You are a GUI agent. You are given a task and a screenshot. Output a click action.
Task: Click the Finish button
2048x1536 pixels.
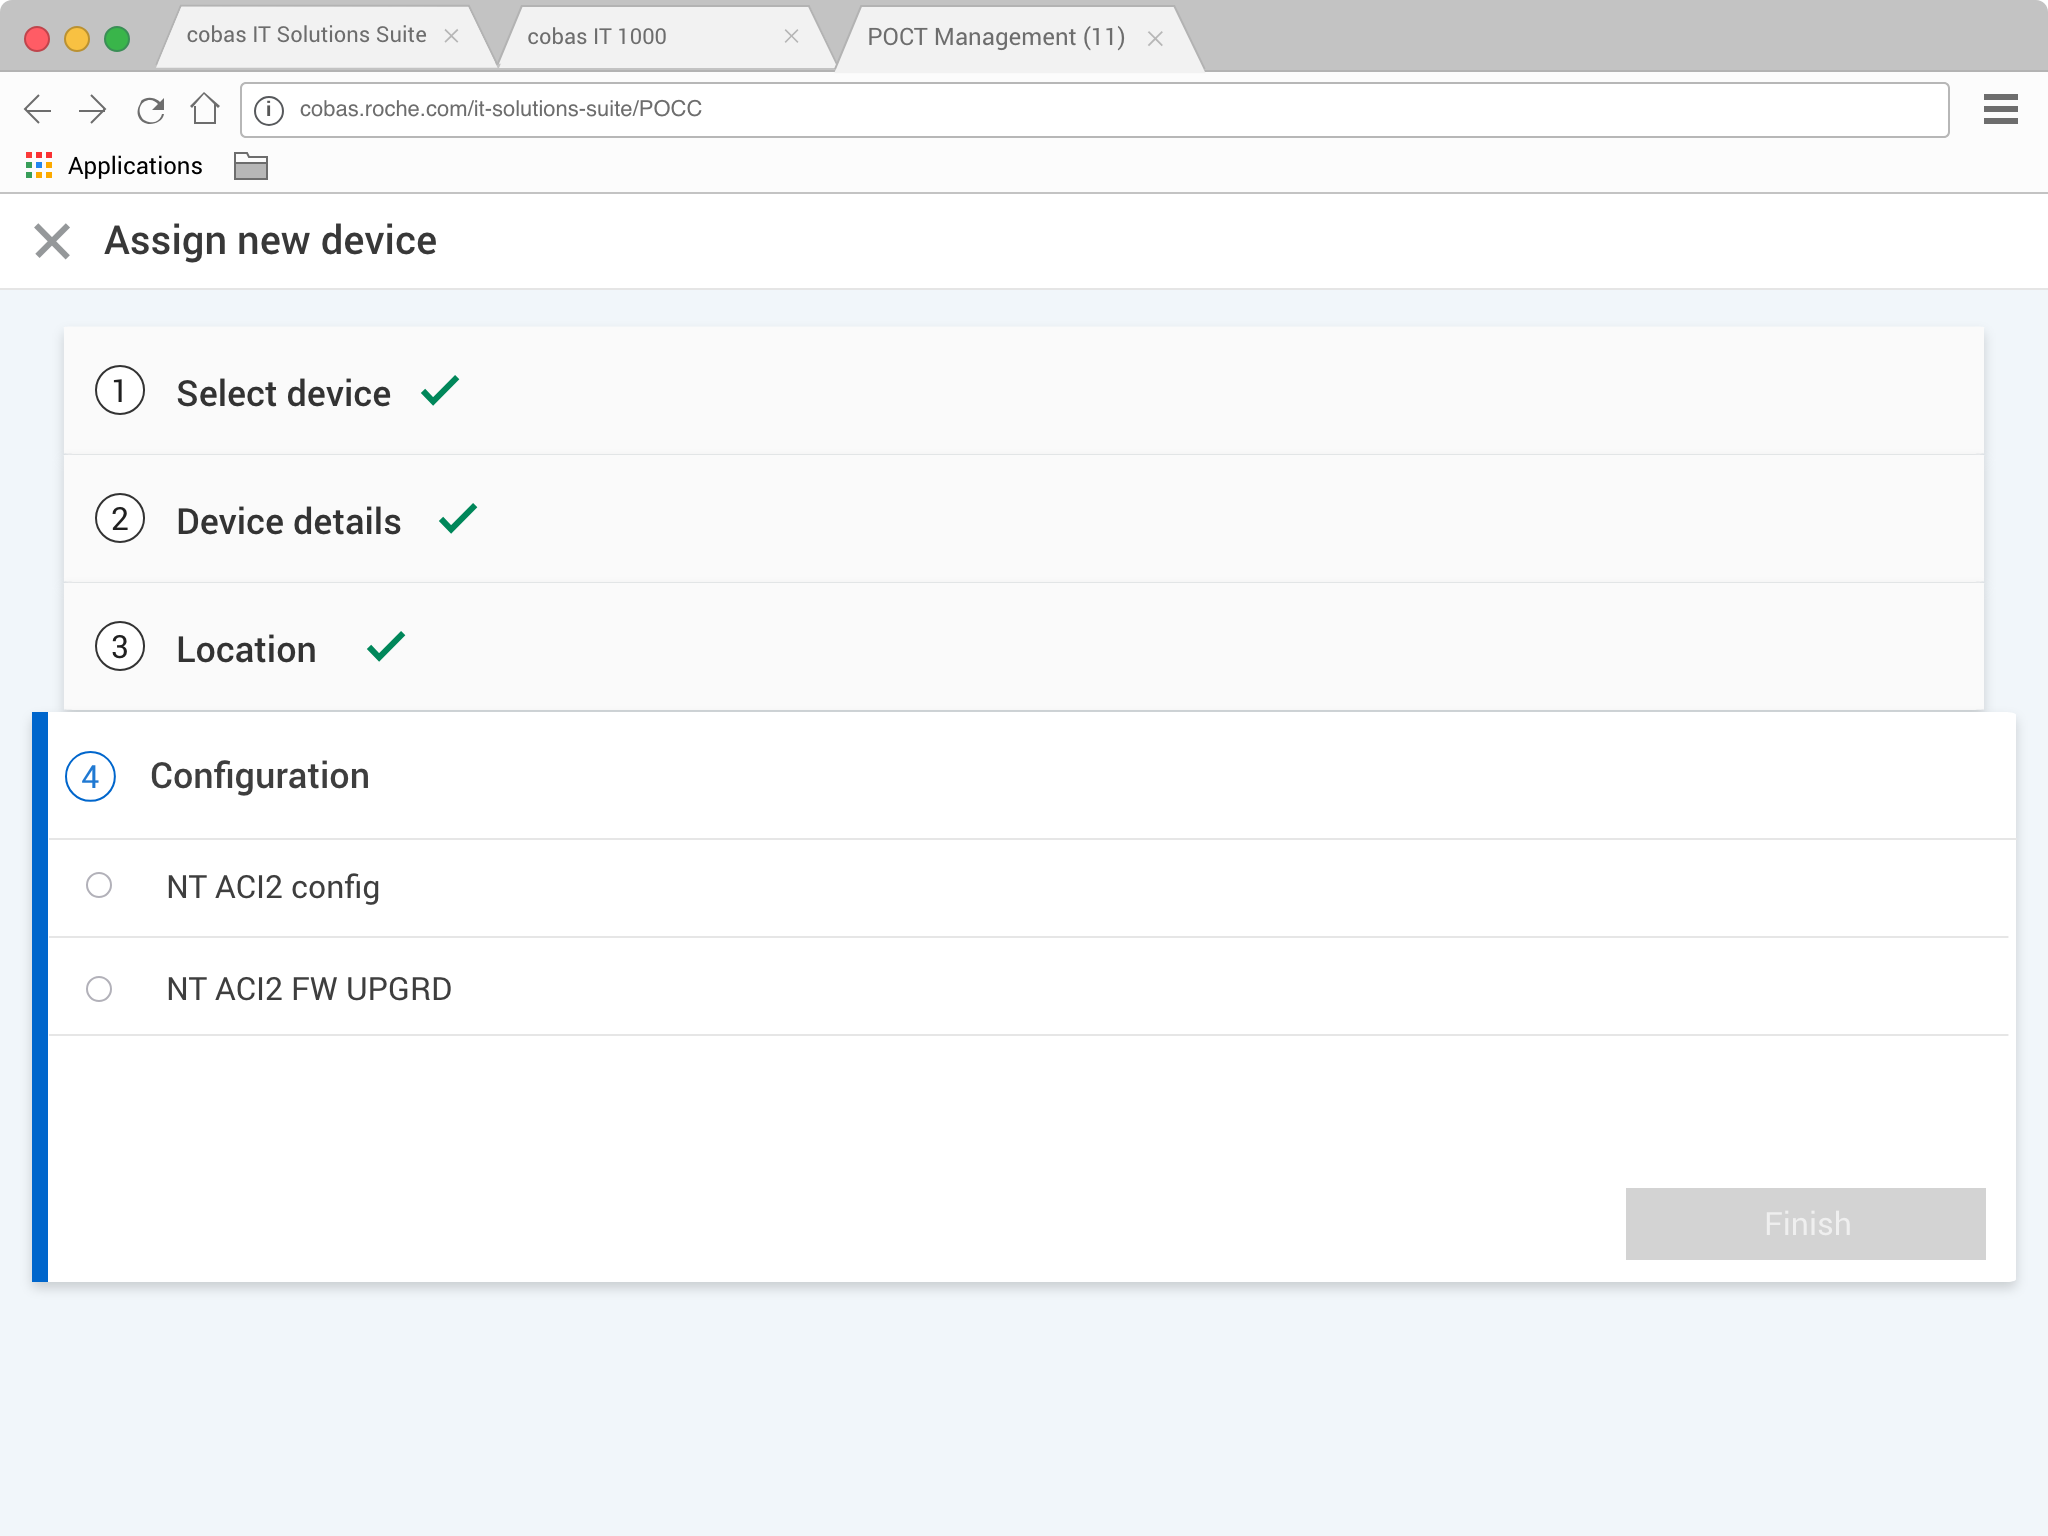pos(1805,1224)
